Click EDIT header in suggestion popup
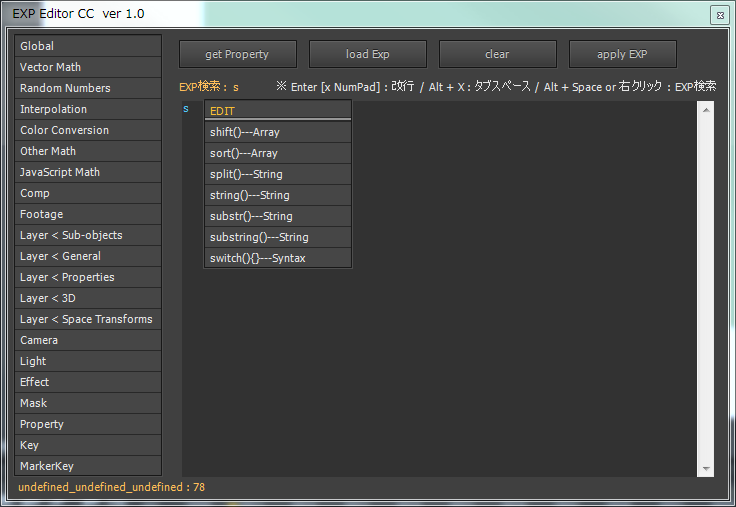The image size is (736, 507). 278,111
